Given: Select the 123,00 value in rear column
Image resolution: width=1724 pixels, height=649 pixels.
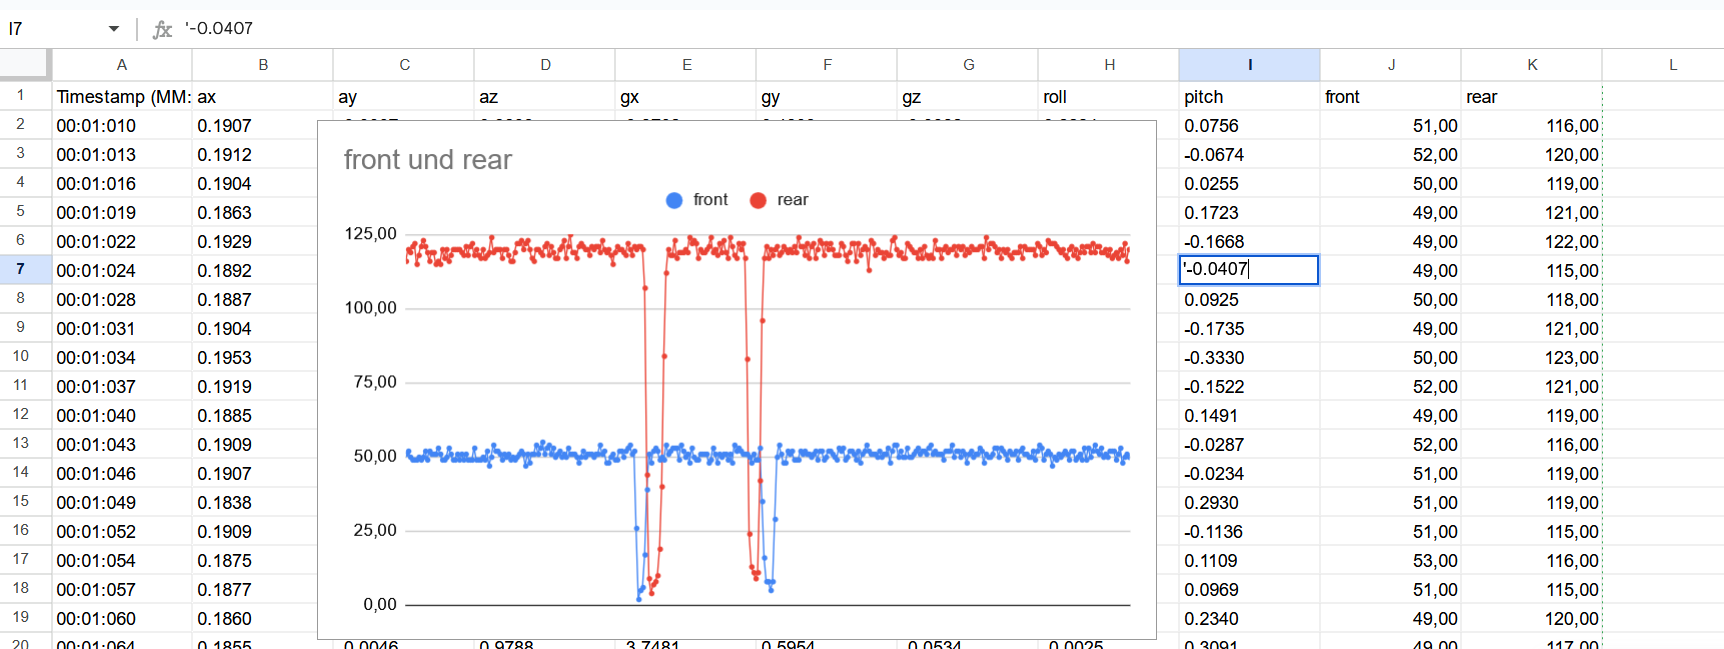Looking at the screenshot, I should 1531,358.
